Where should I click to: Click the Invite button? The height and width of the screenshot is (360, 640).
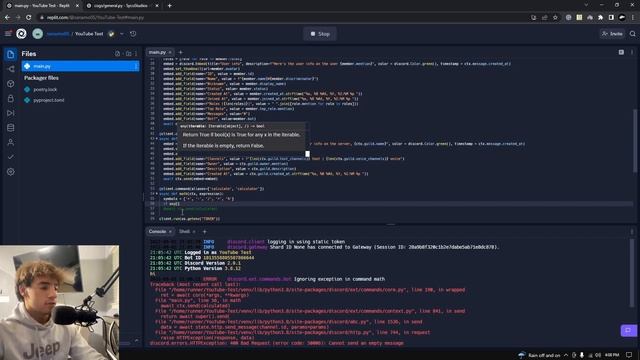point(612,34)
